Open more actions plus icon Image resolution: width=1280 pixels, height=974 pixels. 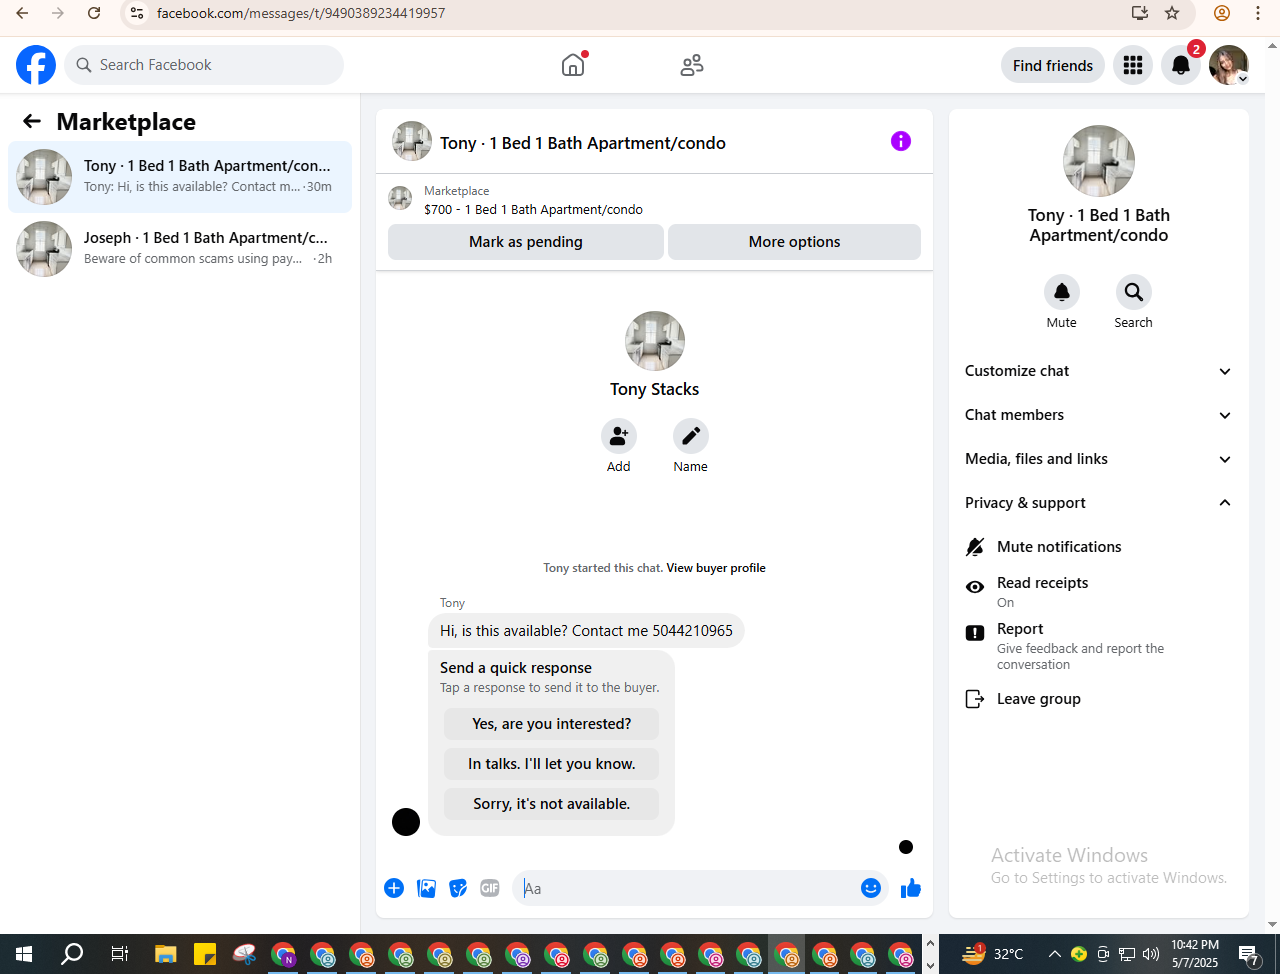(x=394, y=888)
